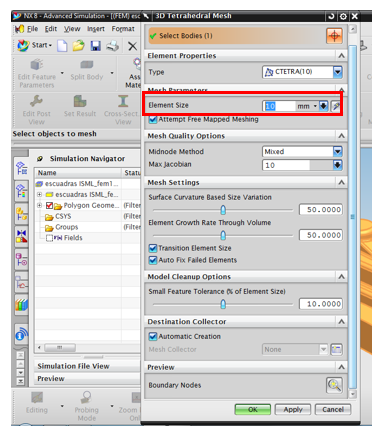
Task: Toggle Attempt Free Mapped Meshing checkbox
Action: [153, 119]
